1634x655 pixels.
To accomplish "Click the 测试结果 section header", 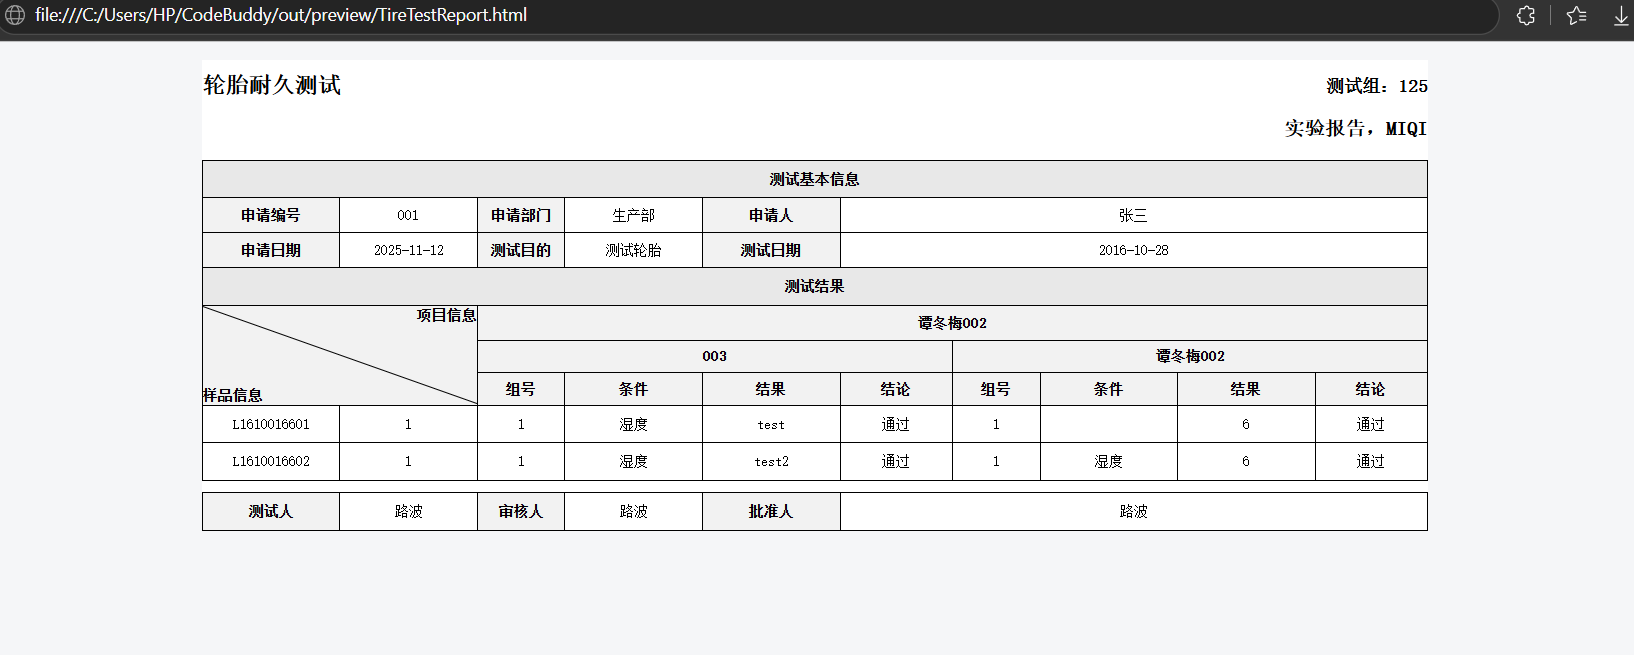I will click(815, 286).
